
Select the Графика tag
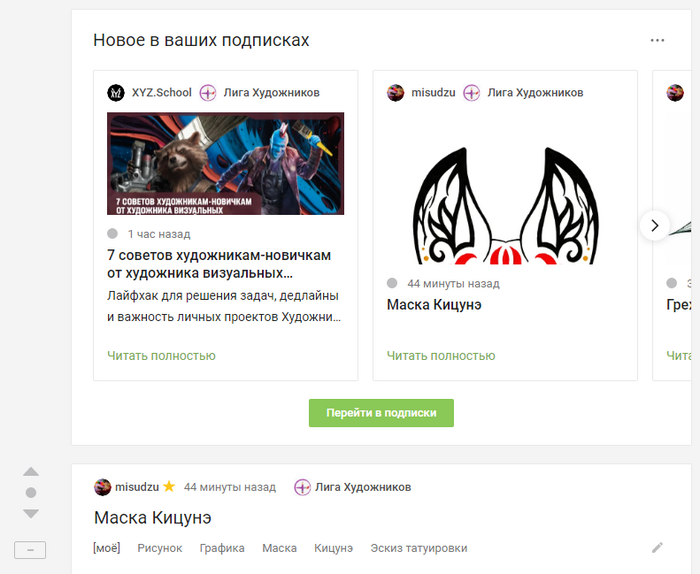coord(222,548)
